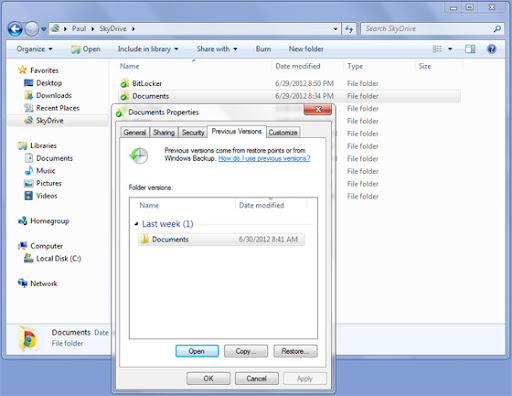Click the Restore... button

(x=295, y=351)
